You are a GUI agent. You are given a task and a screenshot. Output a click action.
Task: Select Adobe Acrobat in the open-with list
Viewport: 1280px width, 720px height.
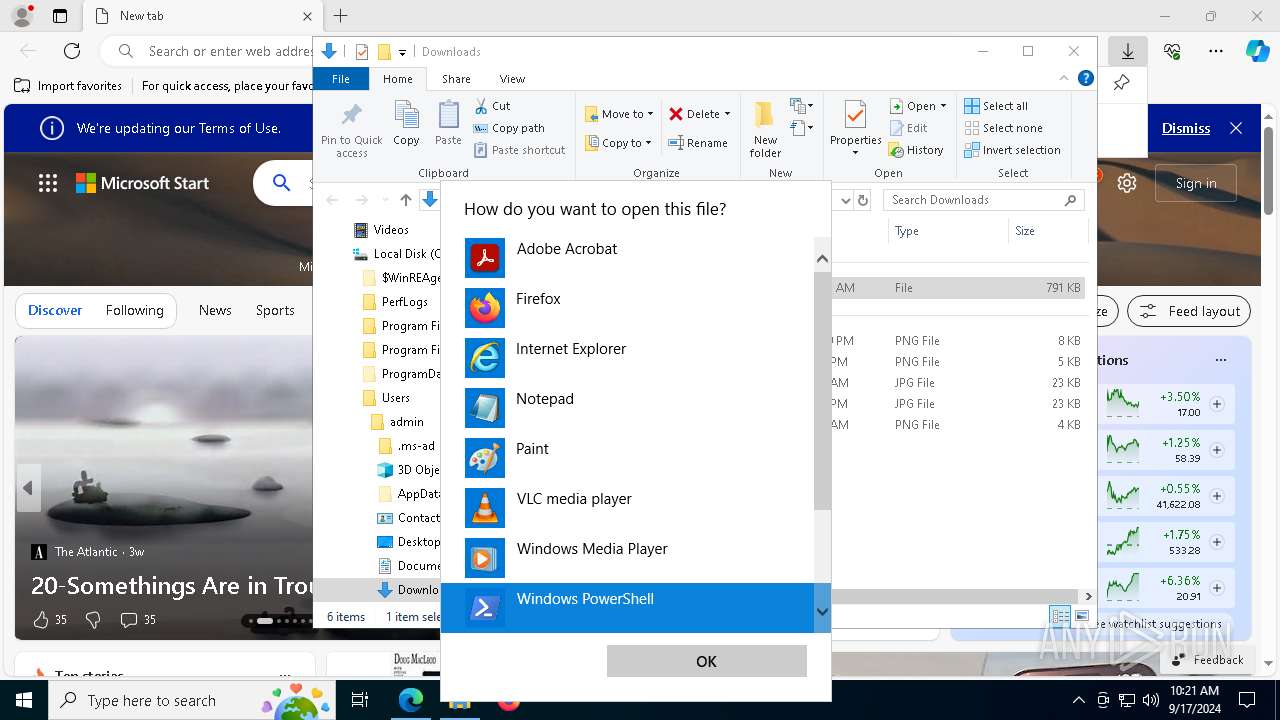coord(627,258)
